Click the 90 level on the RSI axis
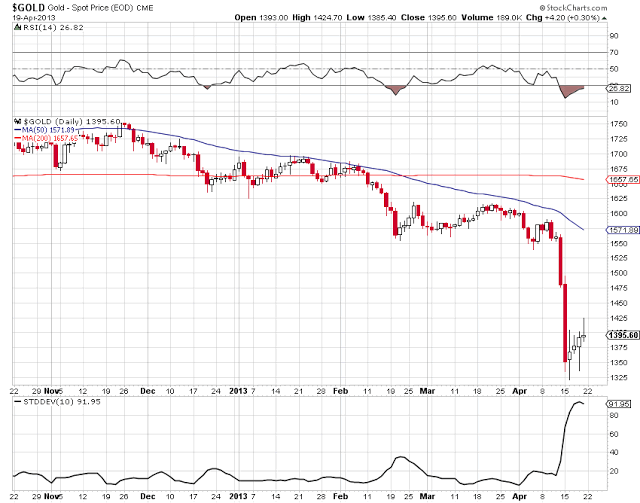640x503 pixels. click(614, 36)
